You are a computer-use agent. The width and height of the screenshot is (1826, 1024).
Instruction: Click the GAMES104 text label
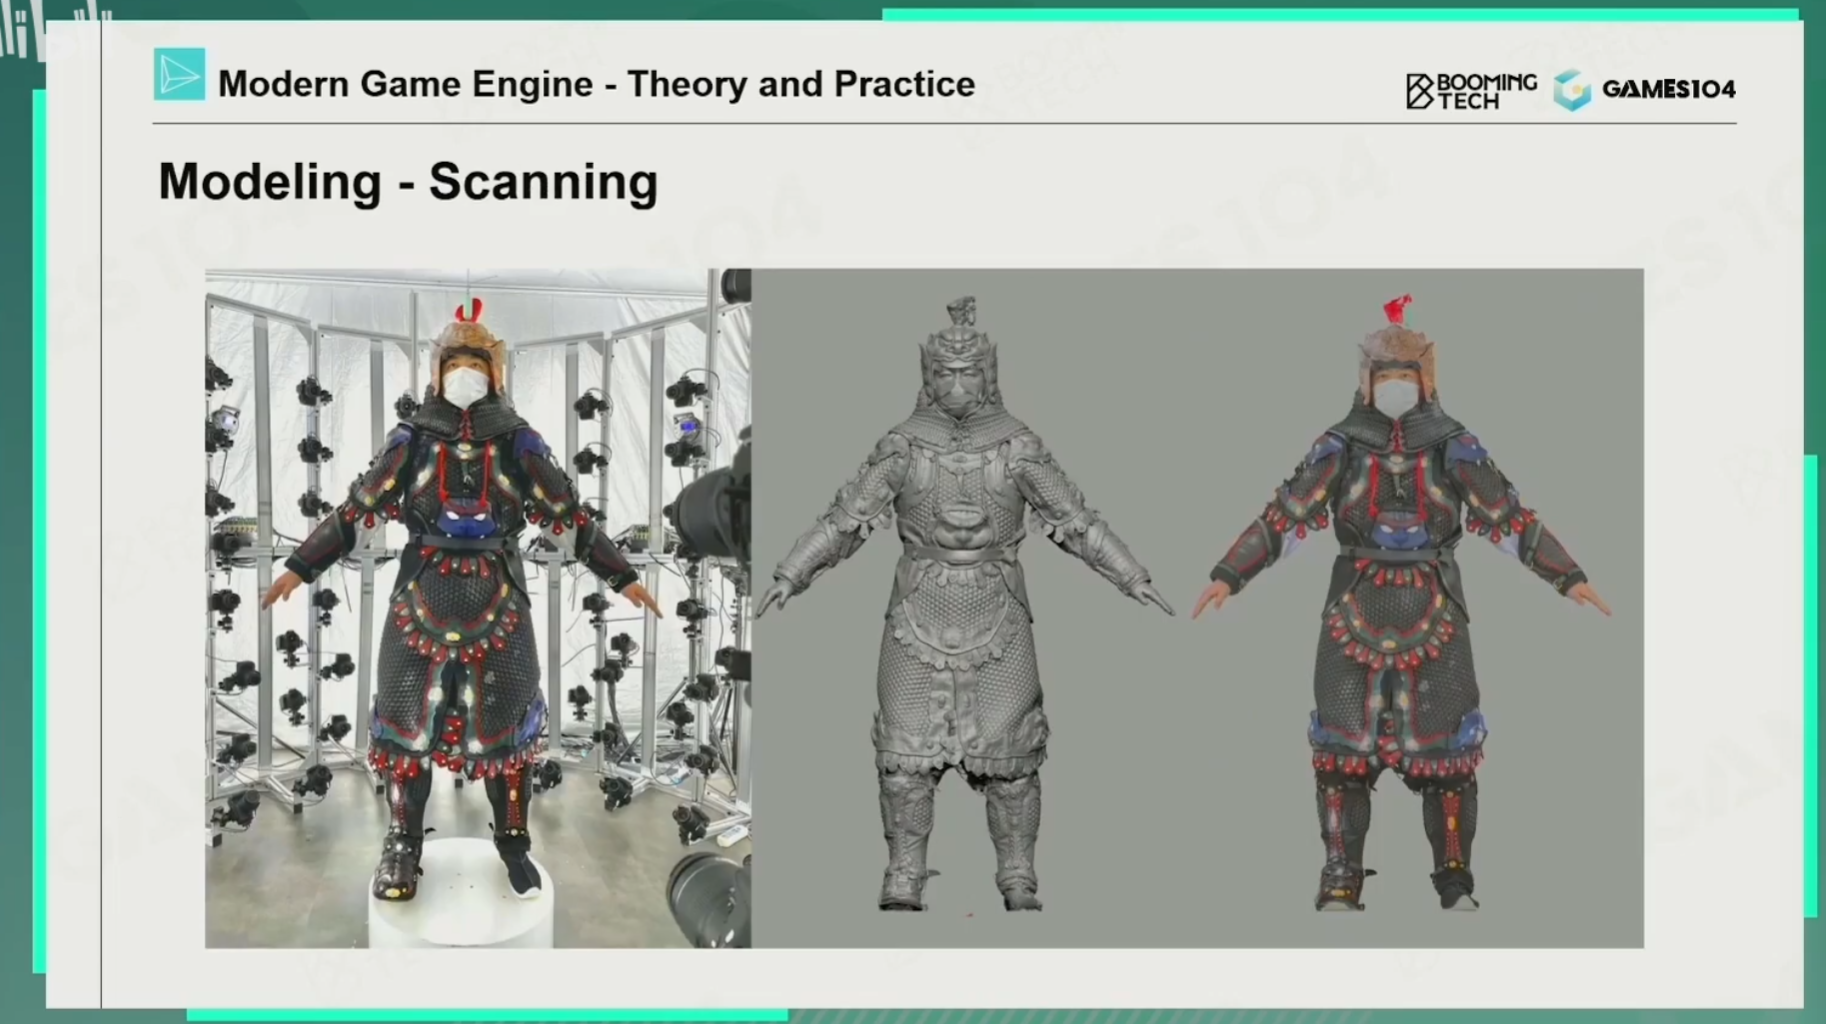coord(1668,90)
